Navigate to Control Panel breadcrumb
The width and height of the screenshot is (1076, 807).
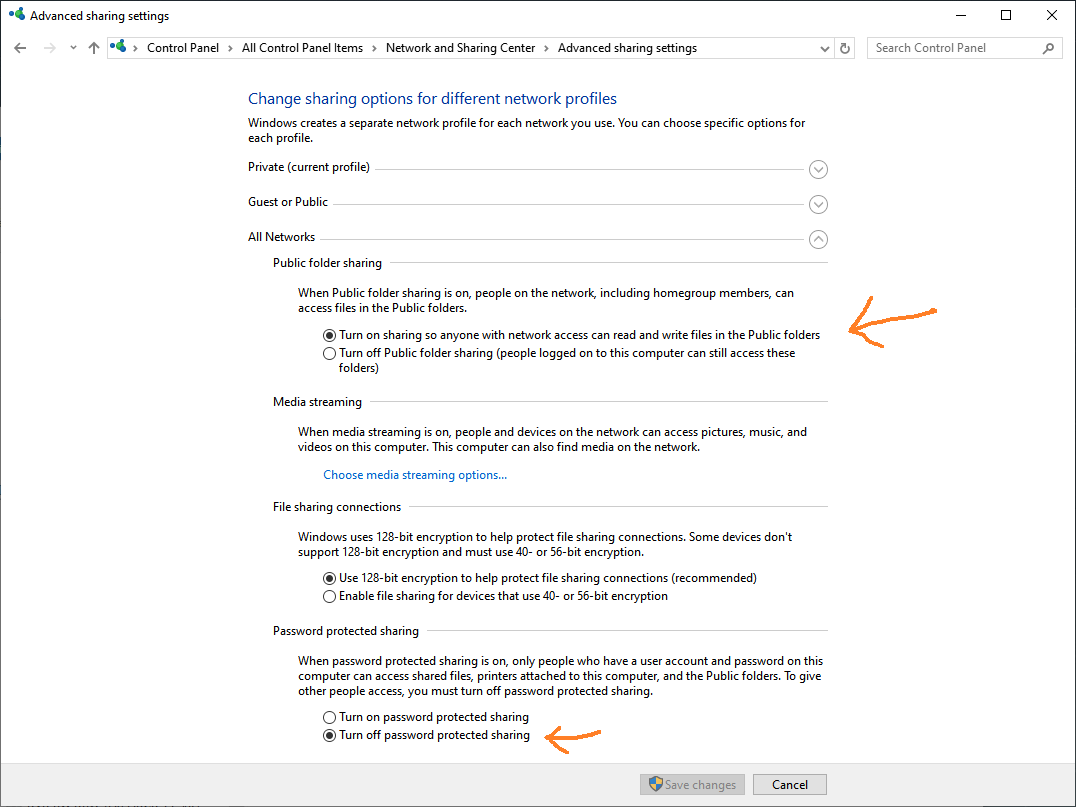(x=183, y=48)
